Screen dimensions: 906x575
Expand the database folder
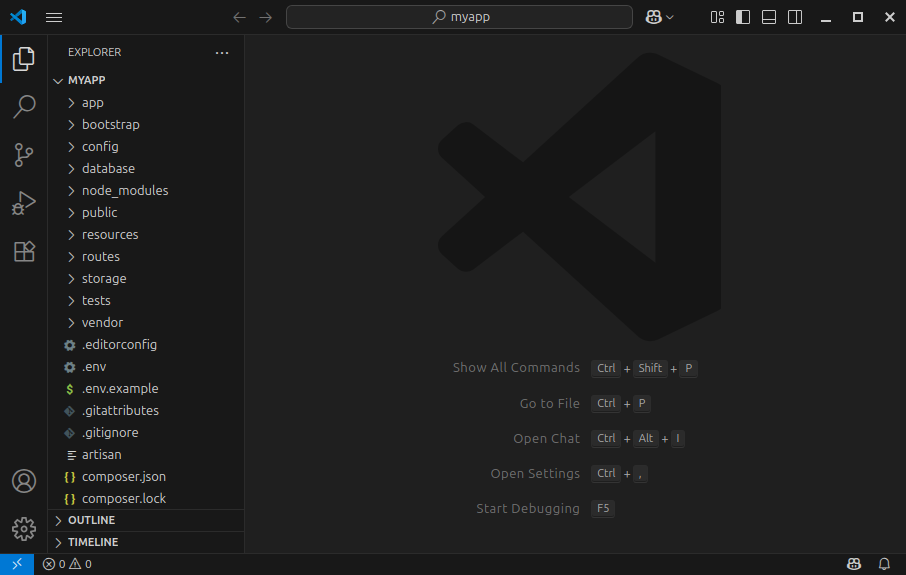click(146, 169)
